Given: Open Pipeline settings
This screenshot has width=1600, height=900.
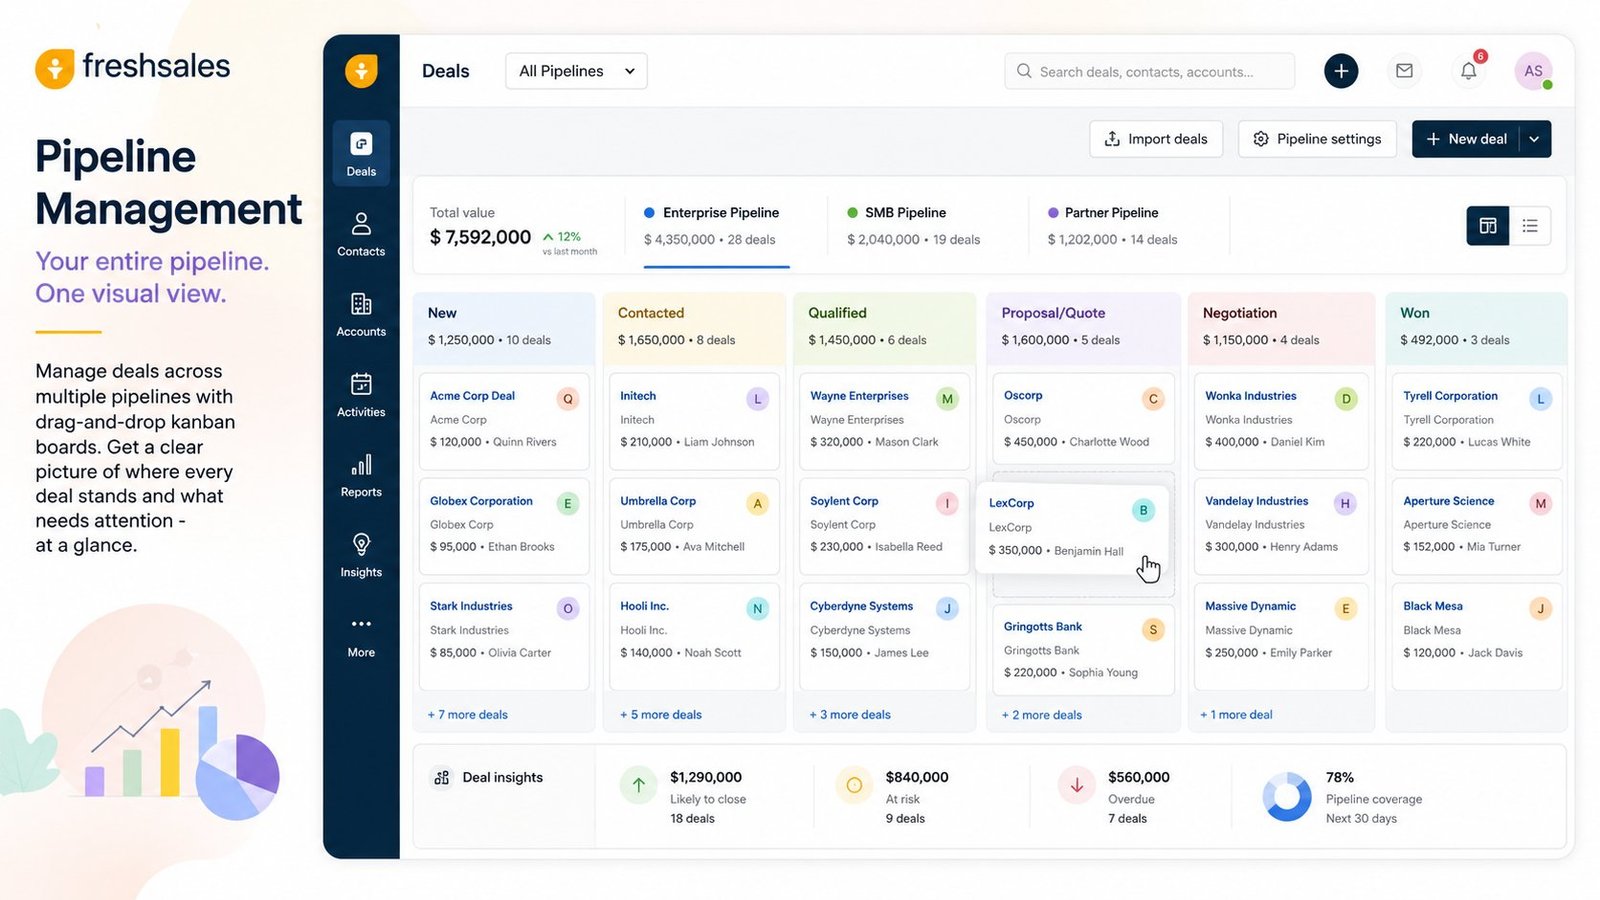Looking at the screenshot, I should [x=1317, y=139].
